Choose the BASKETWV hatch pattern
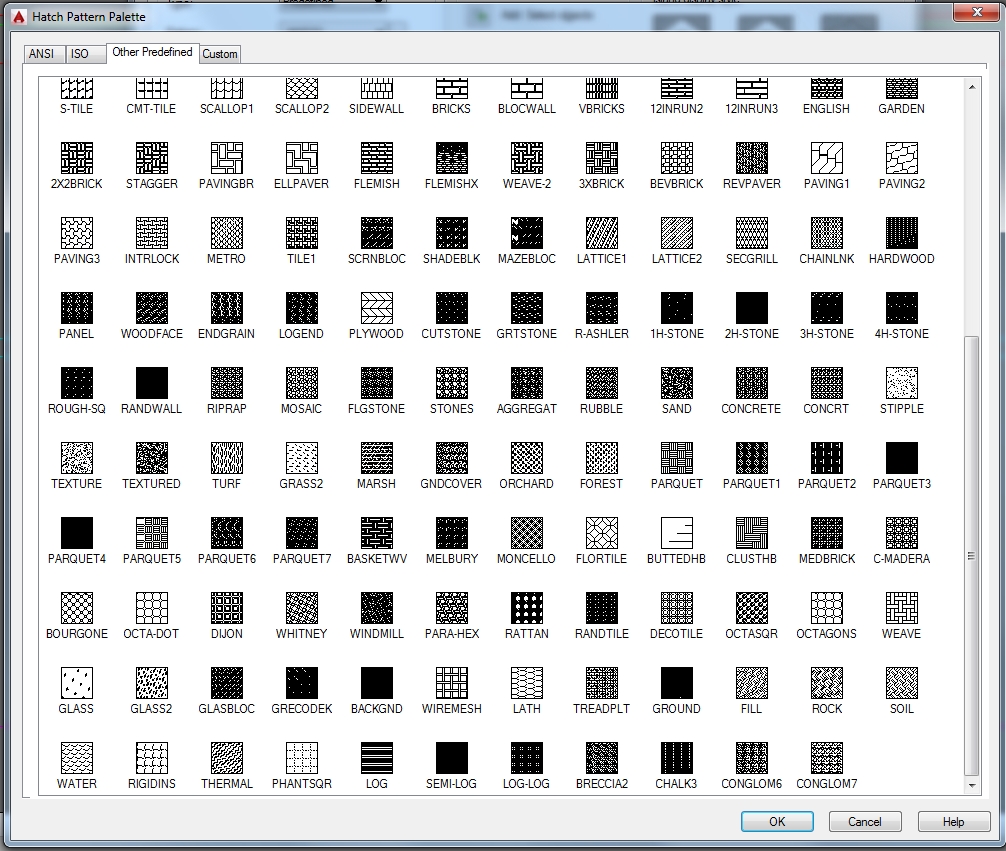This screenshot has width=1006, height=851. (x=377, y=533)
